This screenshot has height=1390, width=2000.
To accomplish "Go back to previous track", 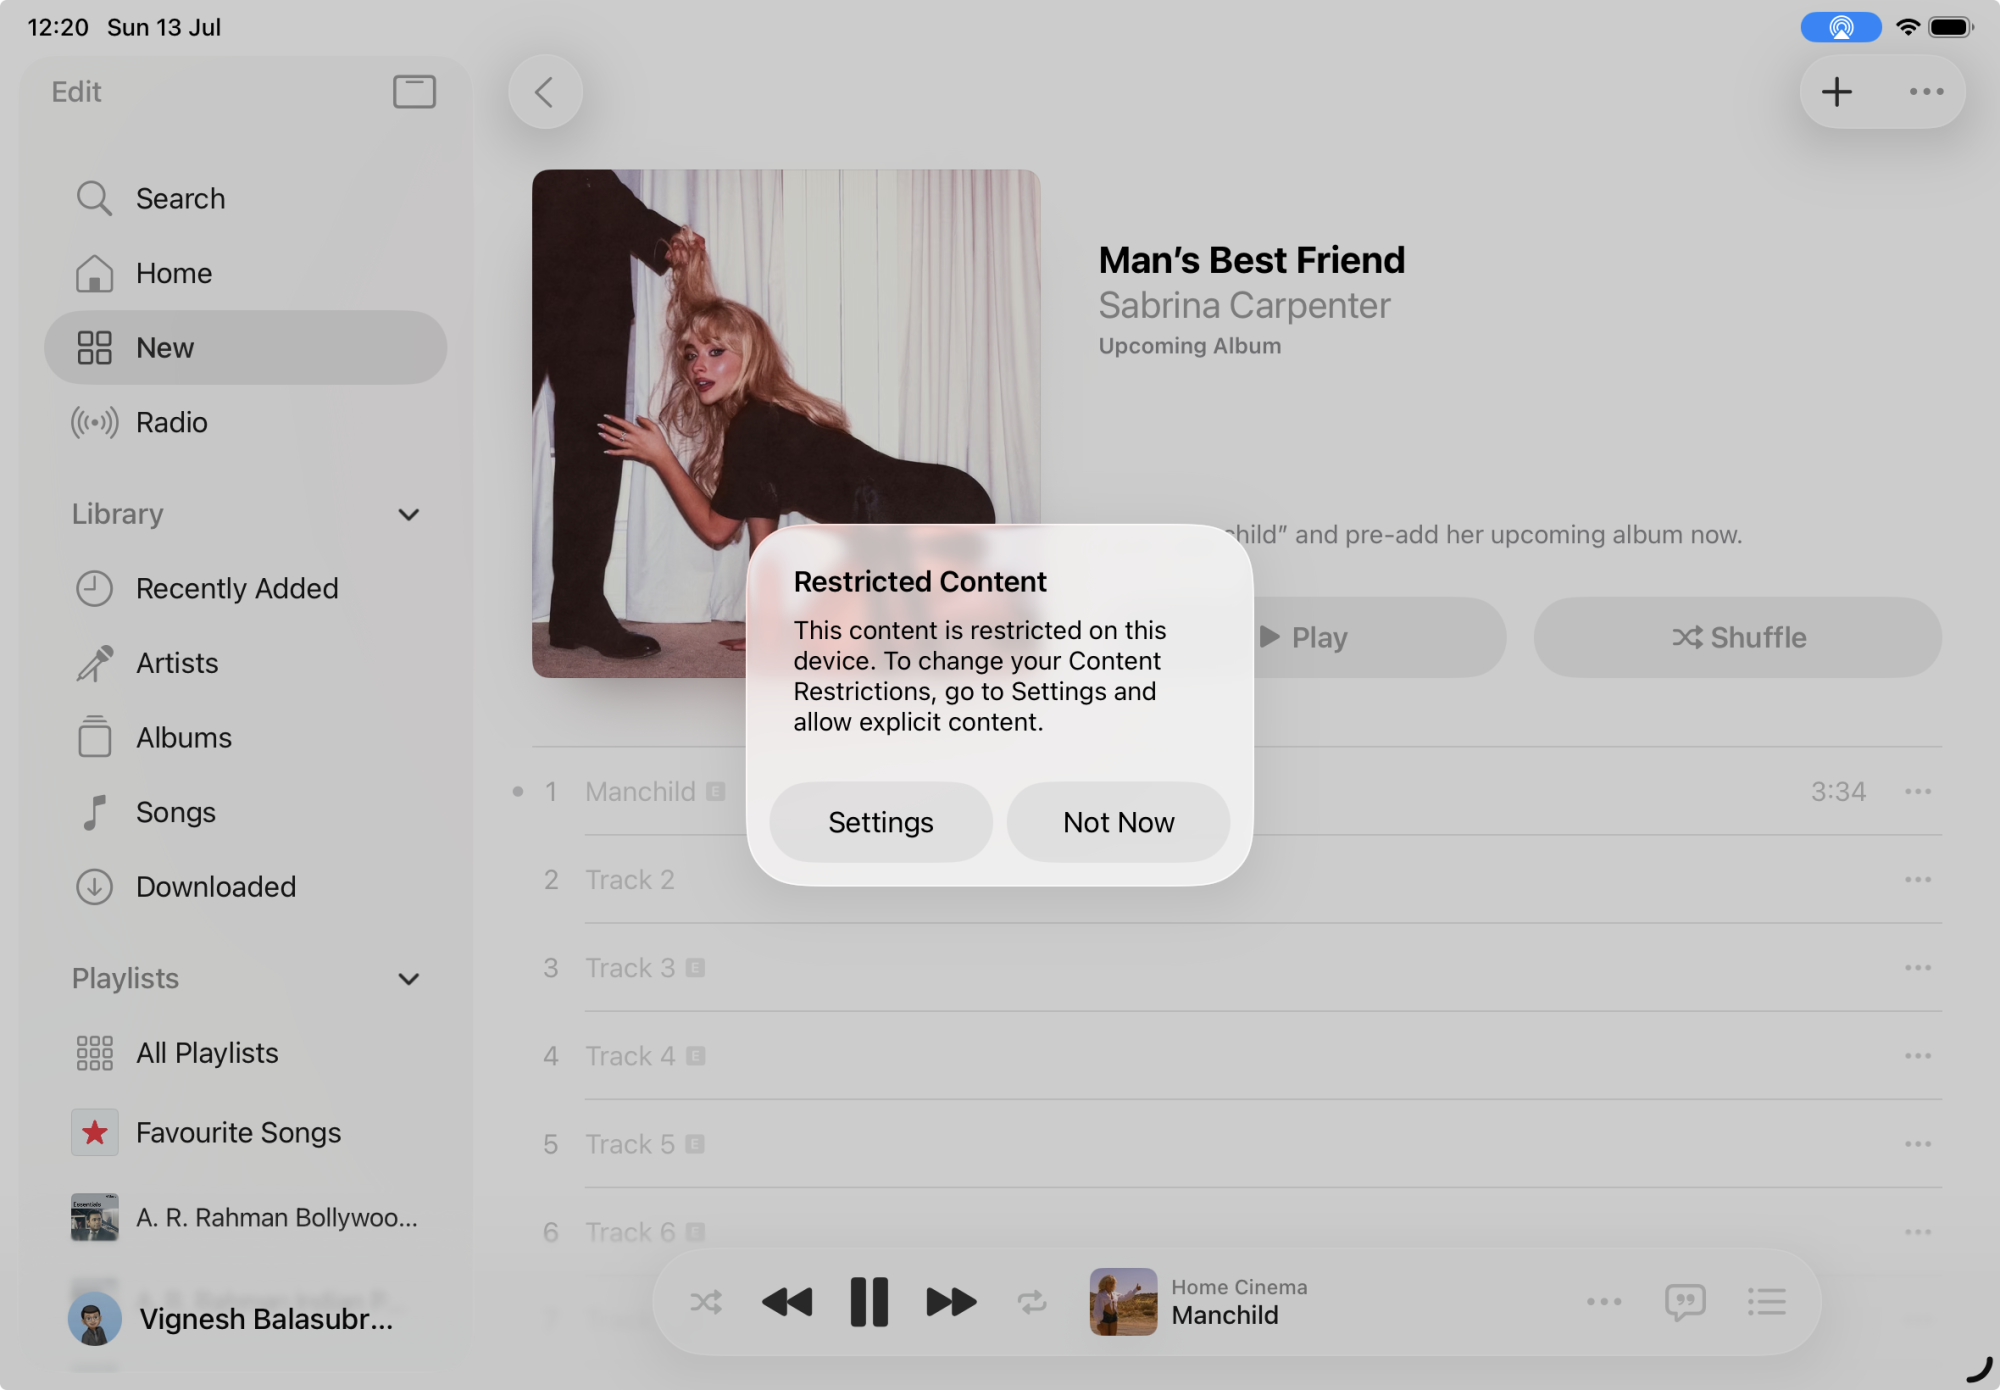I will tap(787, 1302).
